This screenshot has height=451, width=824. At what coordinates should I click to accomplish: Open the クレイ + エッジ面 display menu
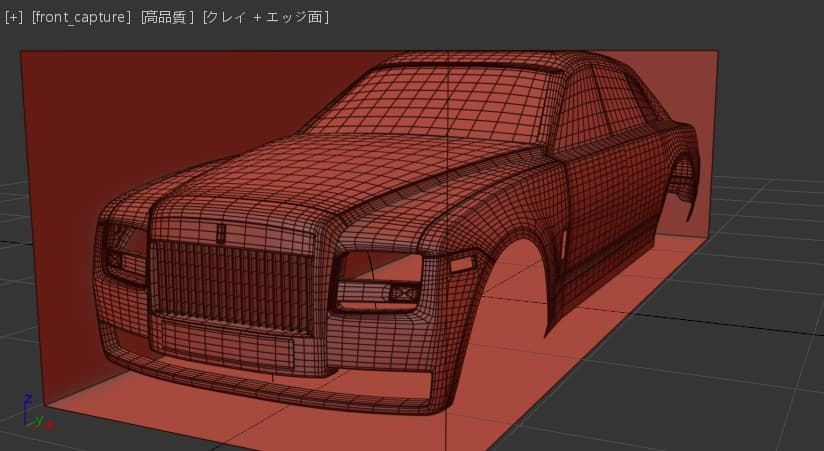point(266,17)
